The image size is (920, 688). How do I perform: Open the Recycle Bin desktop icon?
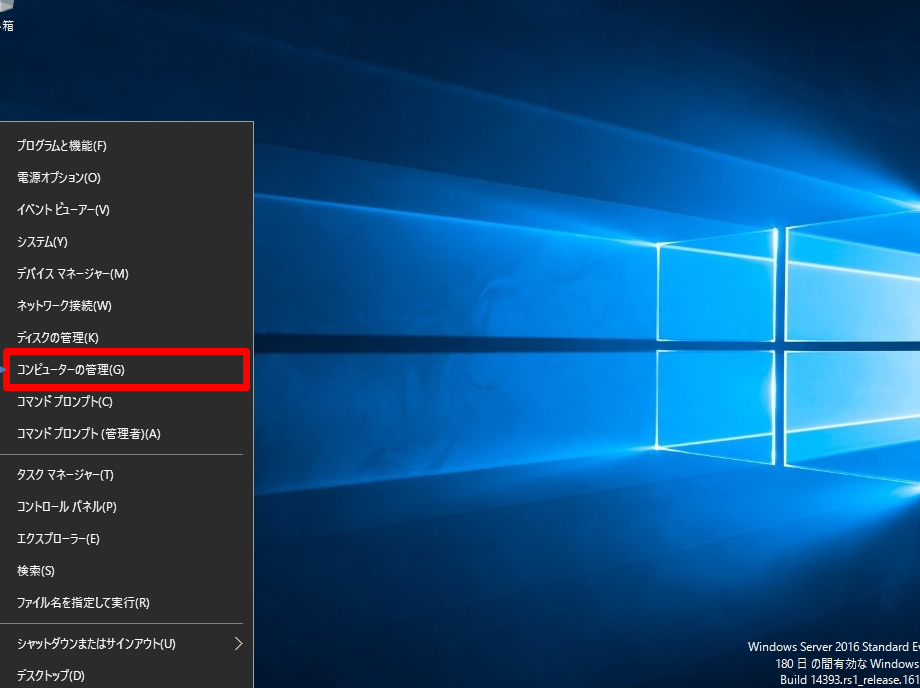coord(7,12)
